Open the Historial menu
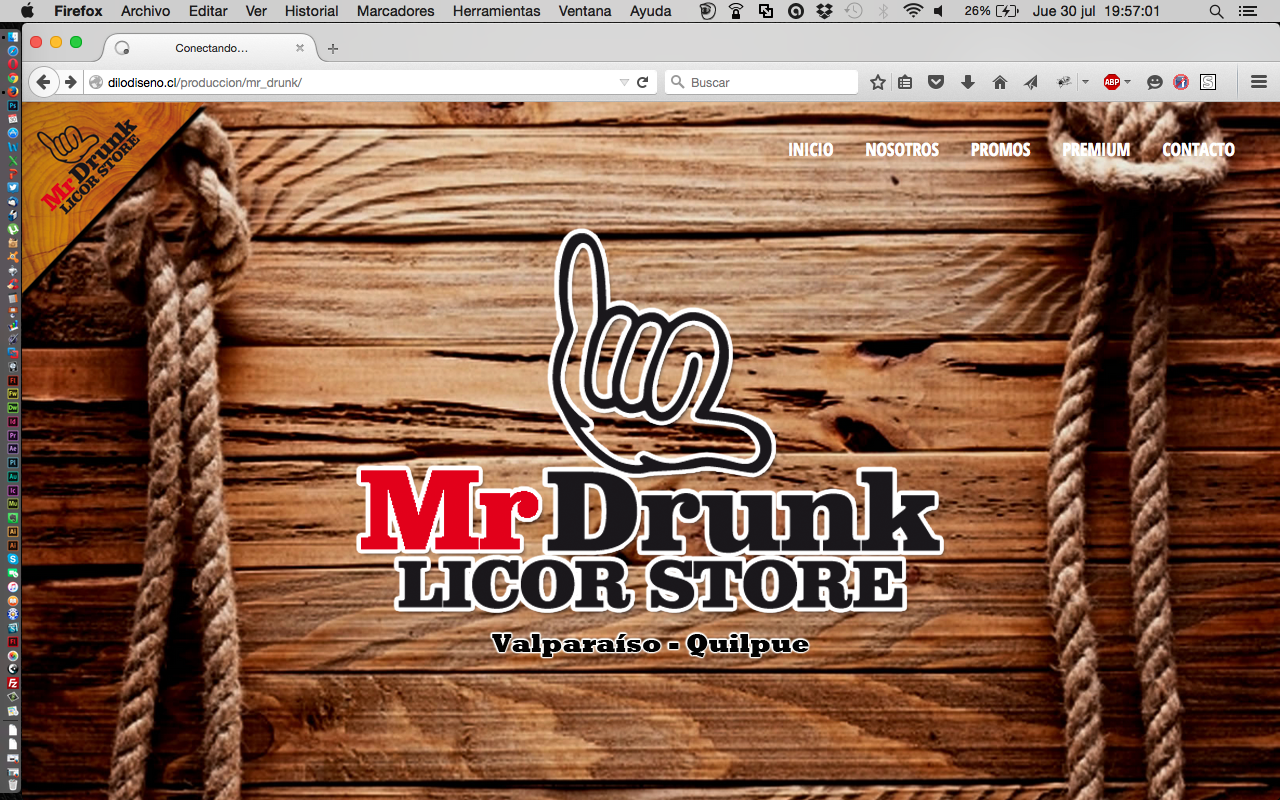The width and height of the screenshot is (1280, 800). (x=311, y=11)
